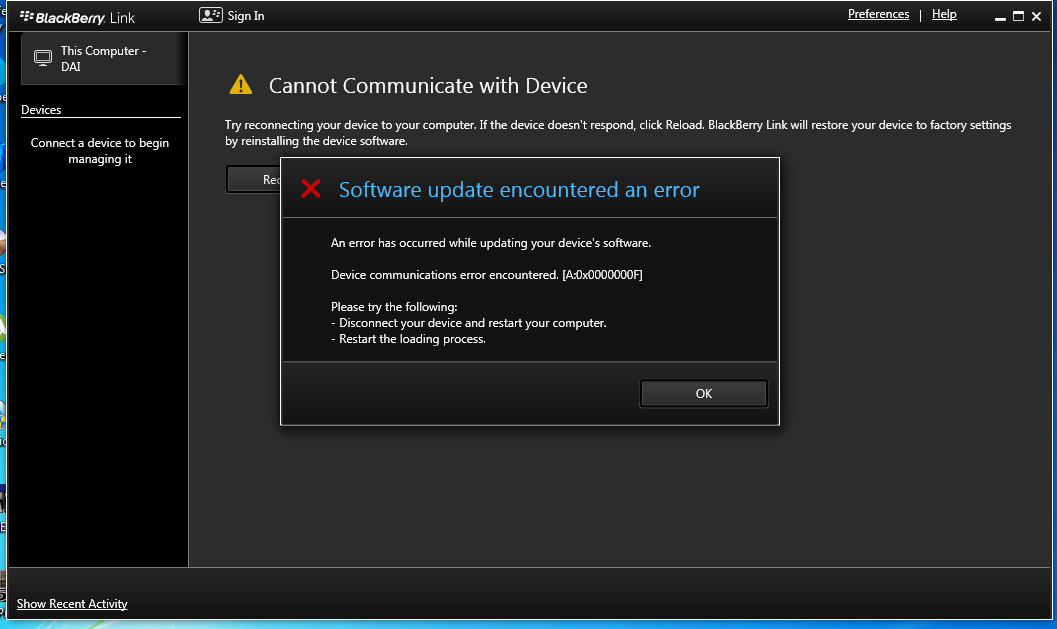Click the error code A:0x0000000F line

pyautogui.click(x=487, y=275)
